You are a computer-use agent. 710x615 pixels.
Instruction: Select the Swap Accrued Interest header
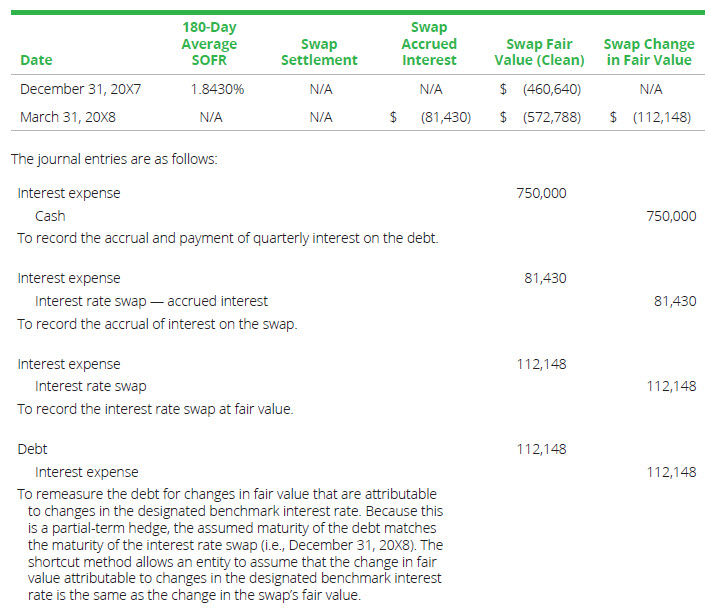coord(429,44)
